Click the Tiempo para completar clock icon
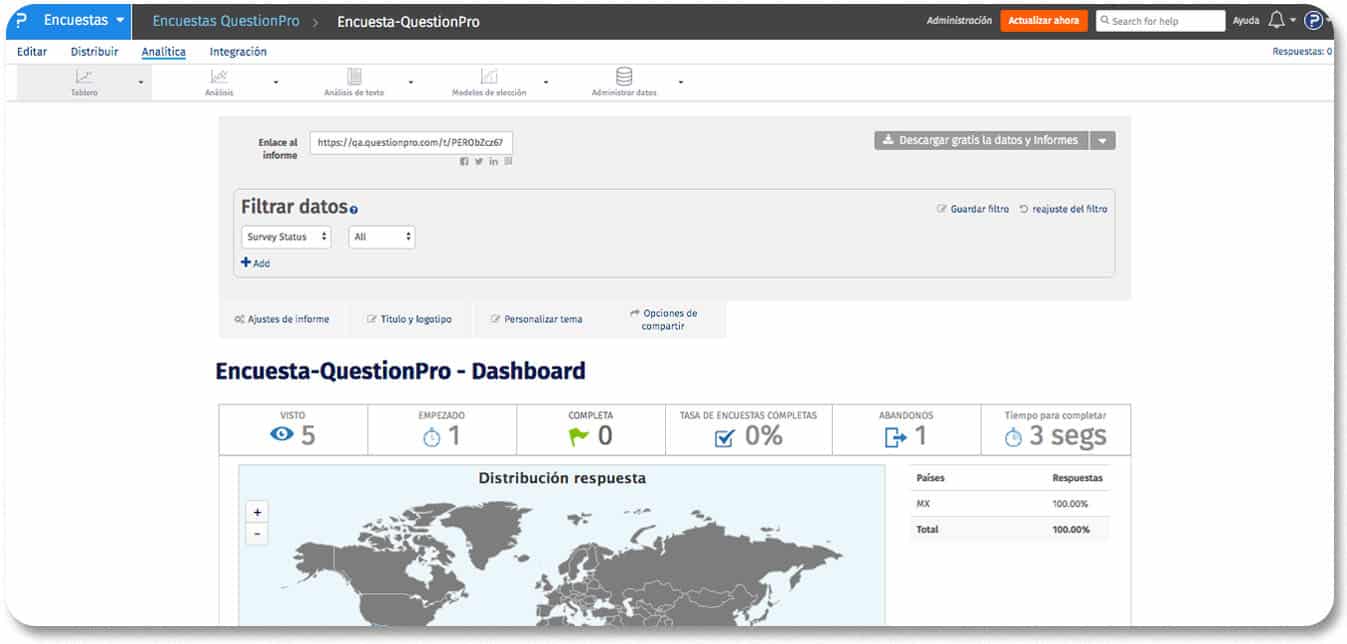 (1013, 437)
